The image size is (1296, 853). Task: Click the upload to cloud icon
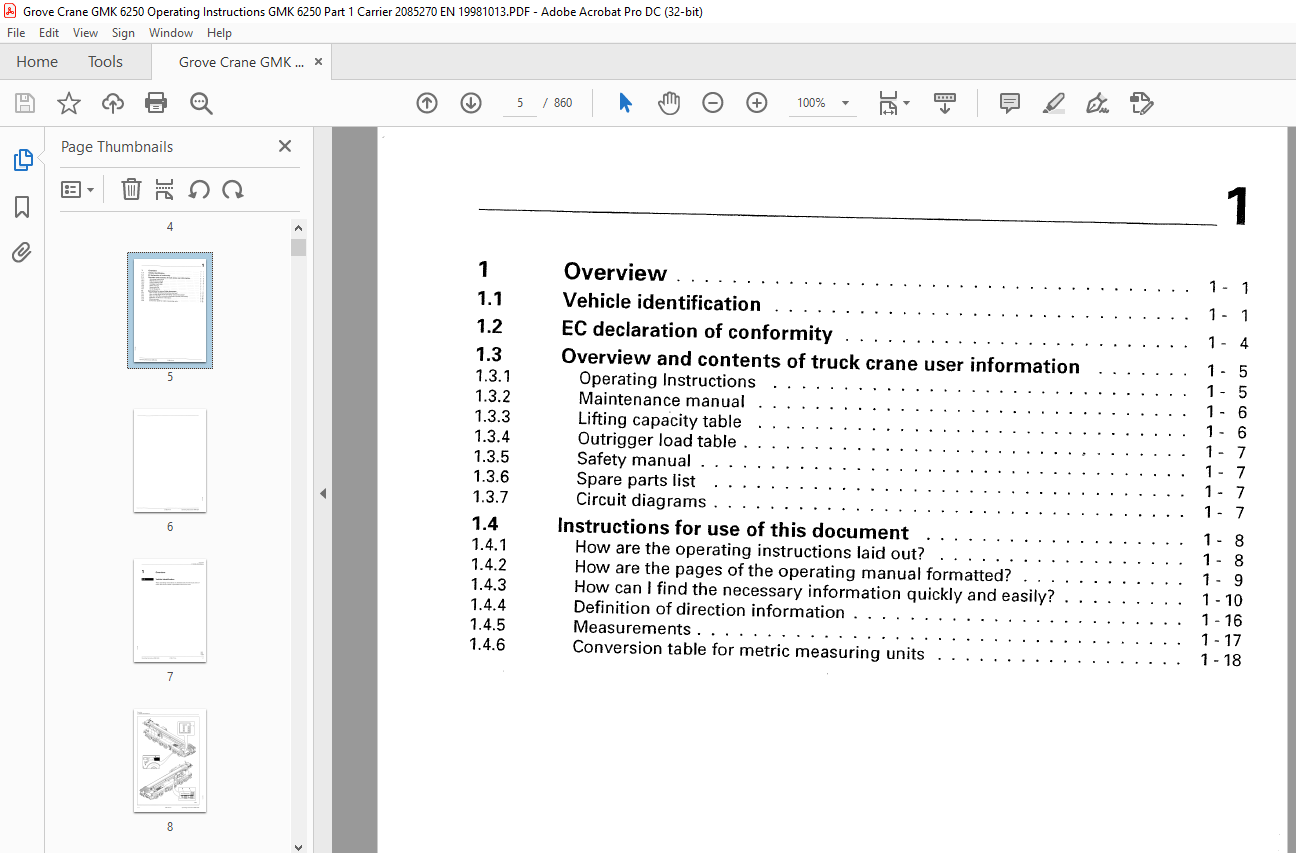click(x=113, y=103)
